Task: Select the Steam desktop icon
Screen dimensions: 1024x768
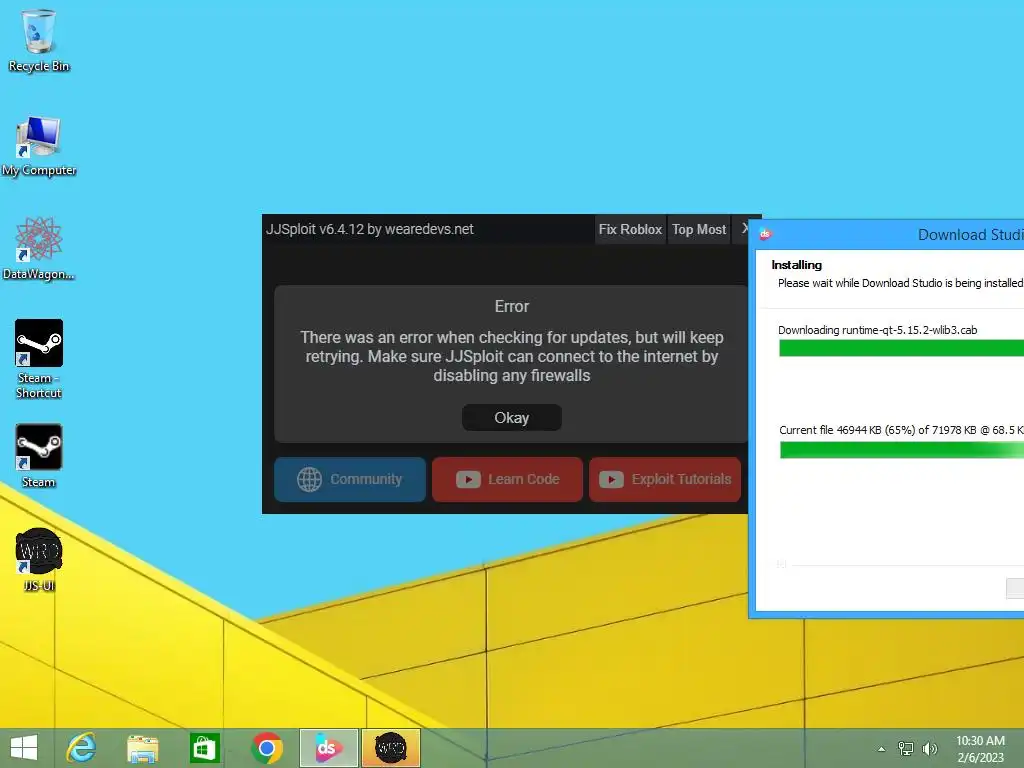Action: (39, 456)
